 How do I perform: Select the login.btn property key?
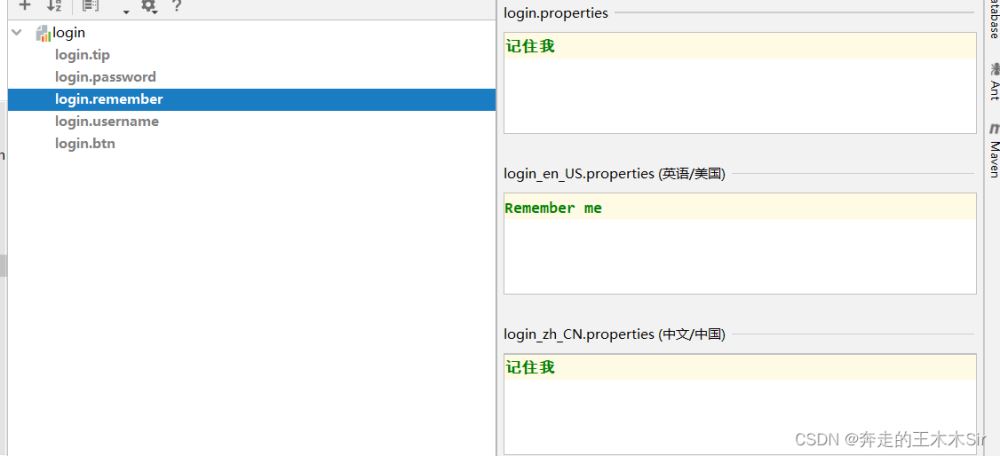pos(85,143)
